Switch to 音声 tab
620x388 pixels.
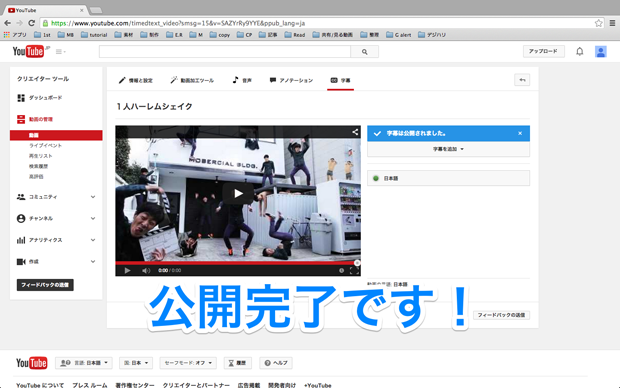tap(242, 80)
